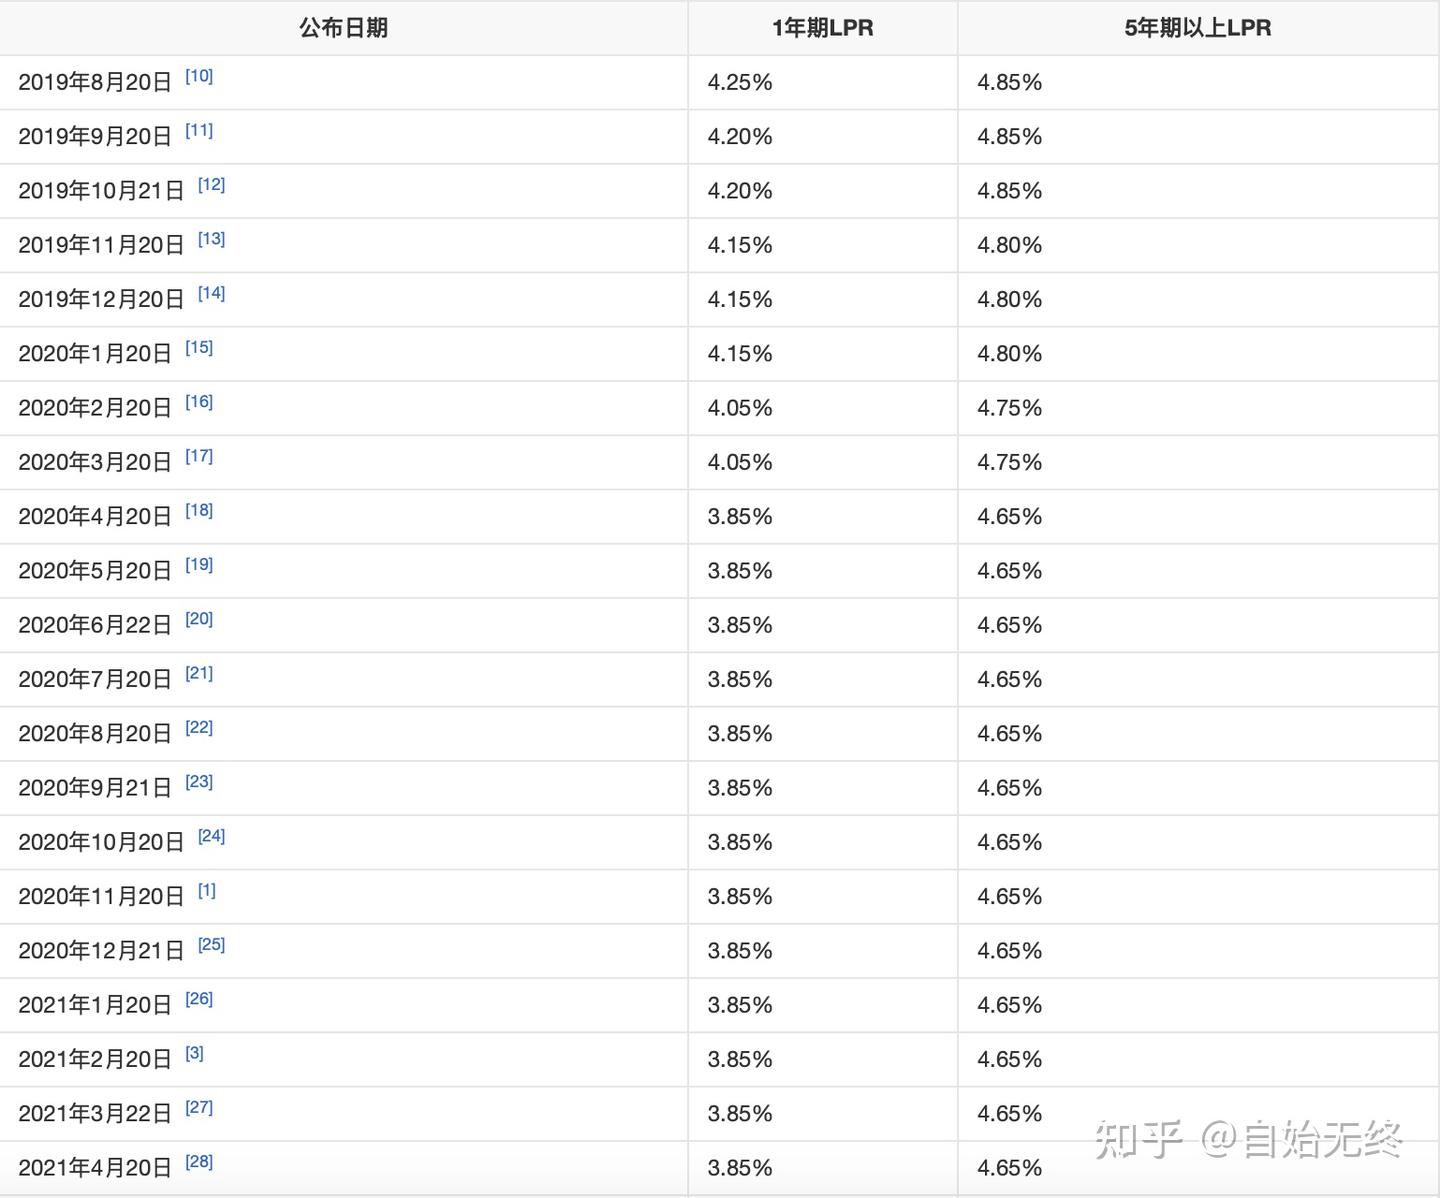Click the 1年期LPR column header

(823, 28)
